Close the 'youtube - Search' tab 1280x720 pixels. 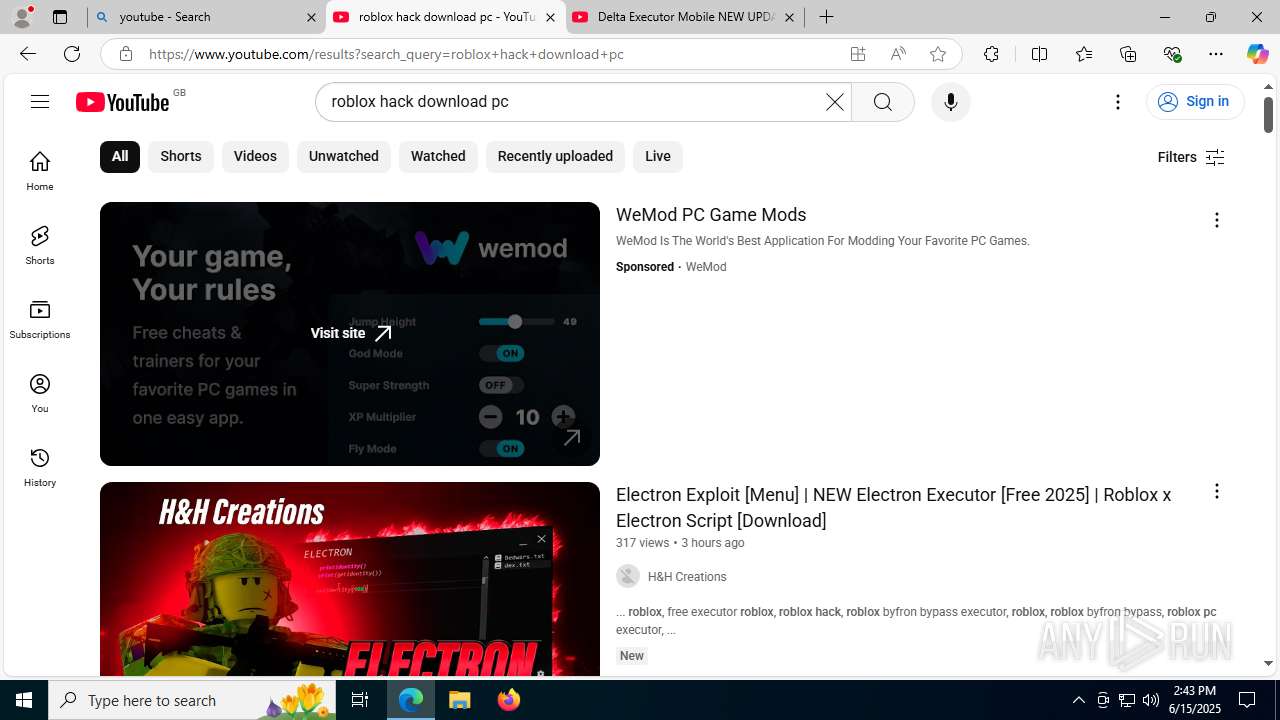311,17
